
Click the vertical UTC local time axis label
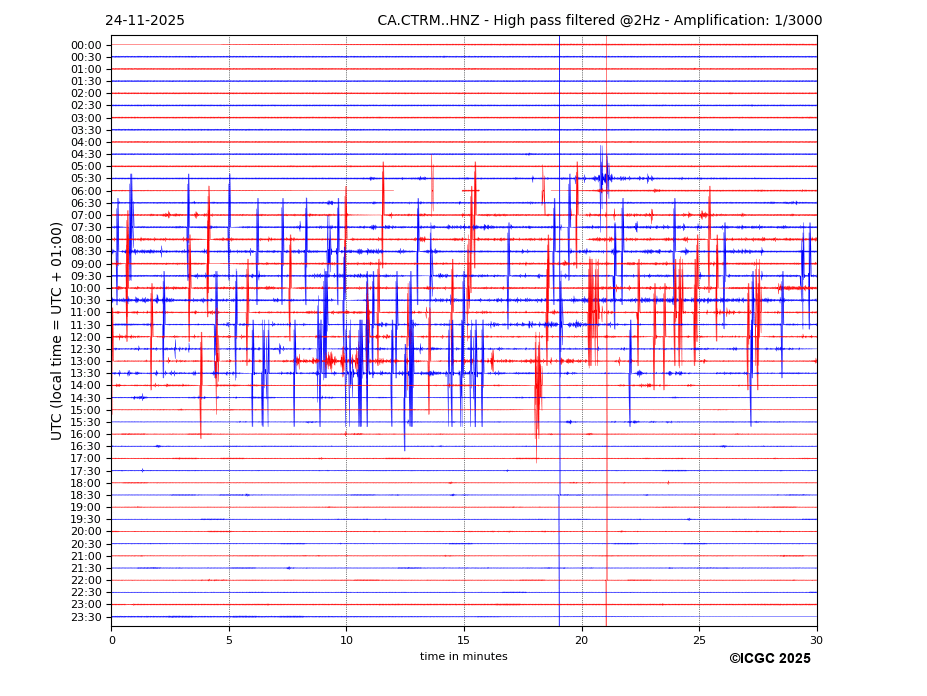click(x=57, y=330)
